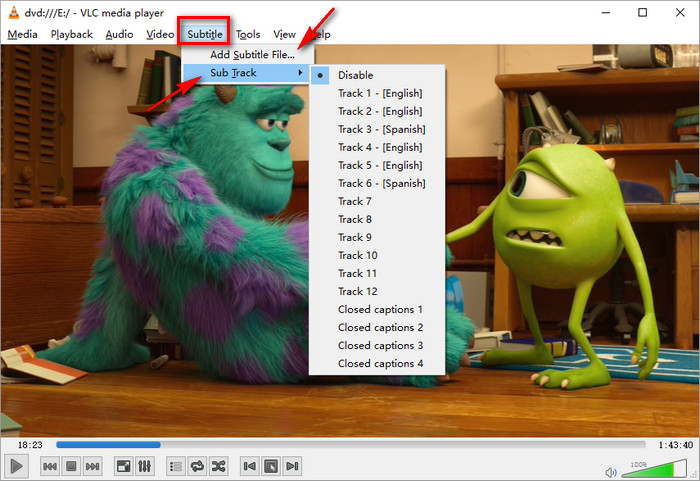The image size is (700, 481).
Task: Enable Closed captions 4
Action: pos(377,364)
